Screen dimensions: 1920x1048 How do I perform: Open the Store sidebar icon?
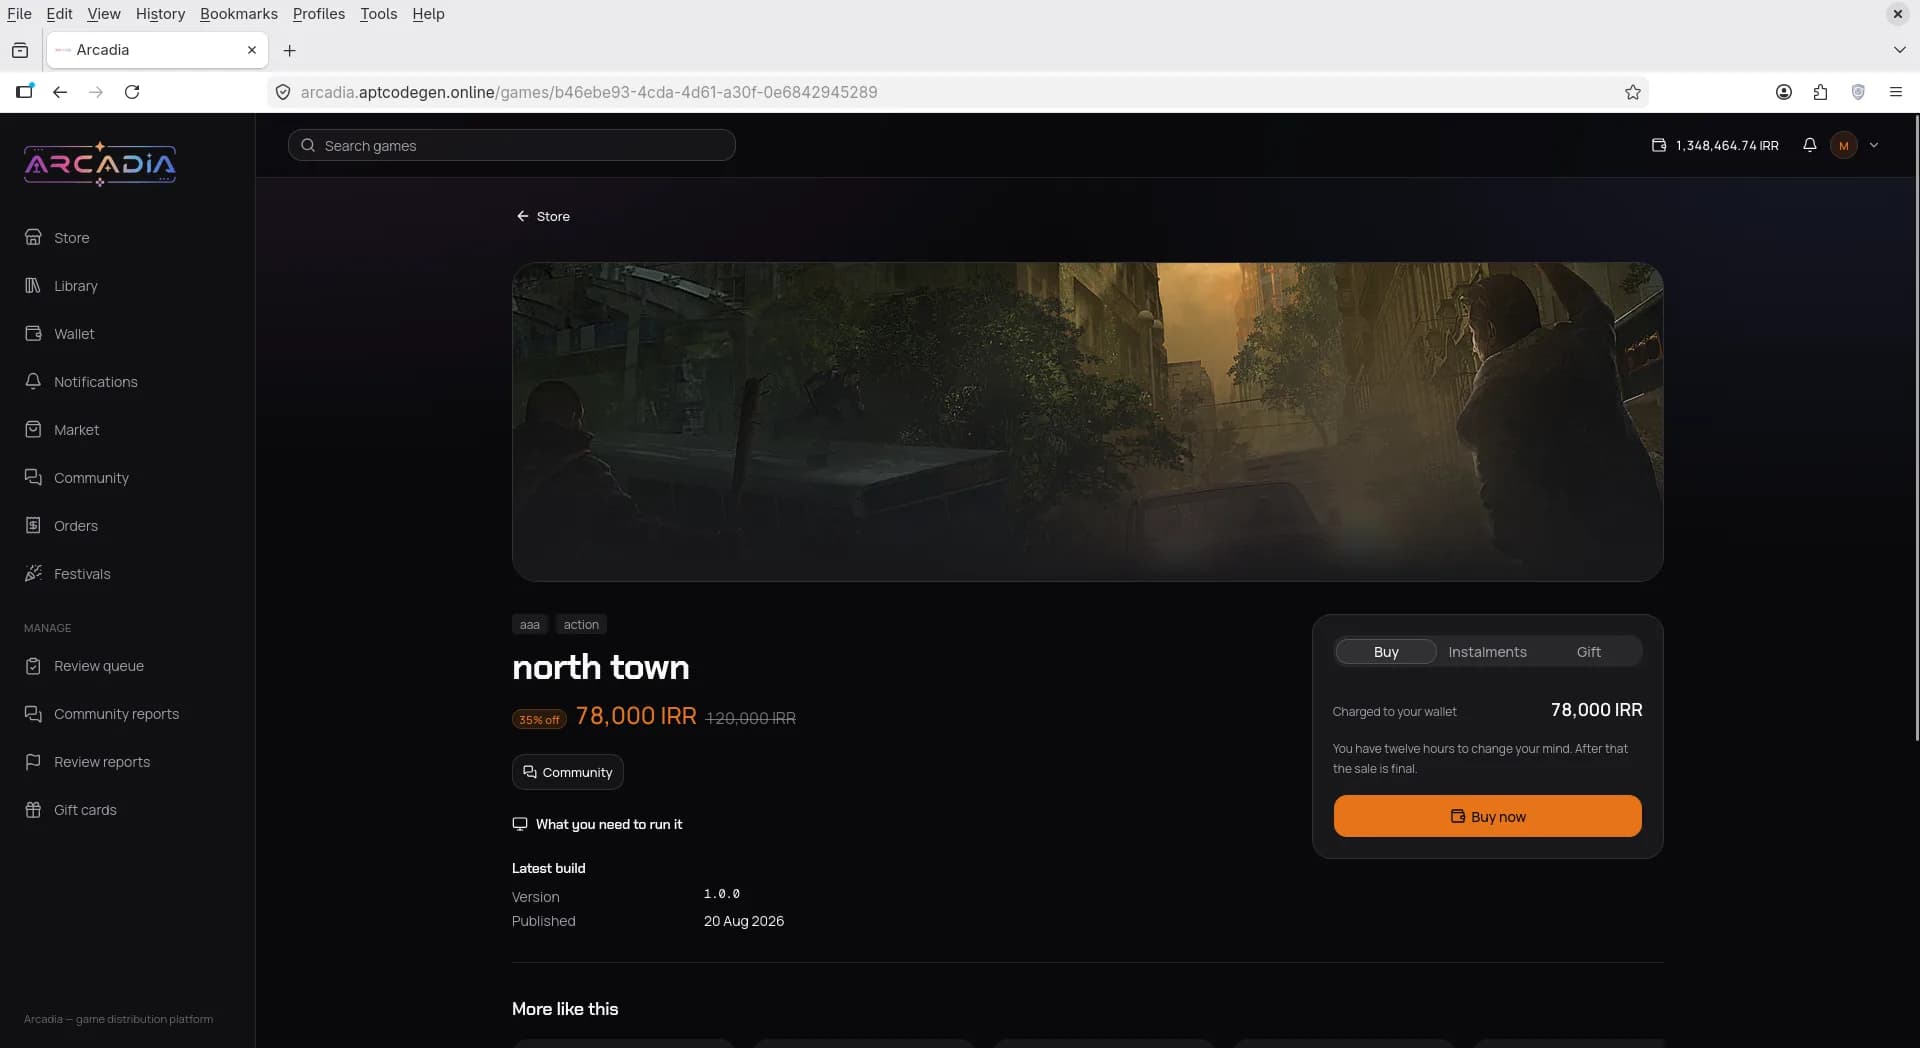tap(33, 237)
